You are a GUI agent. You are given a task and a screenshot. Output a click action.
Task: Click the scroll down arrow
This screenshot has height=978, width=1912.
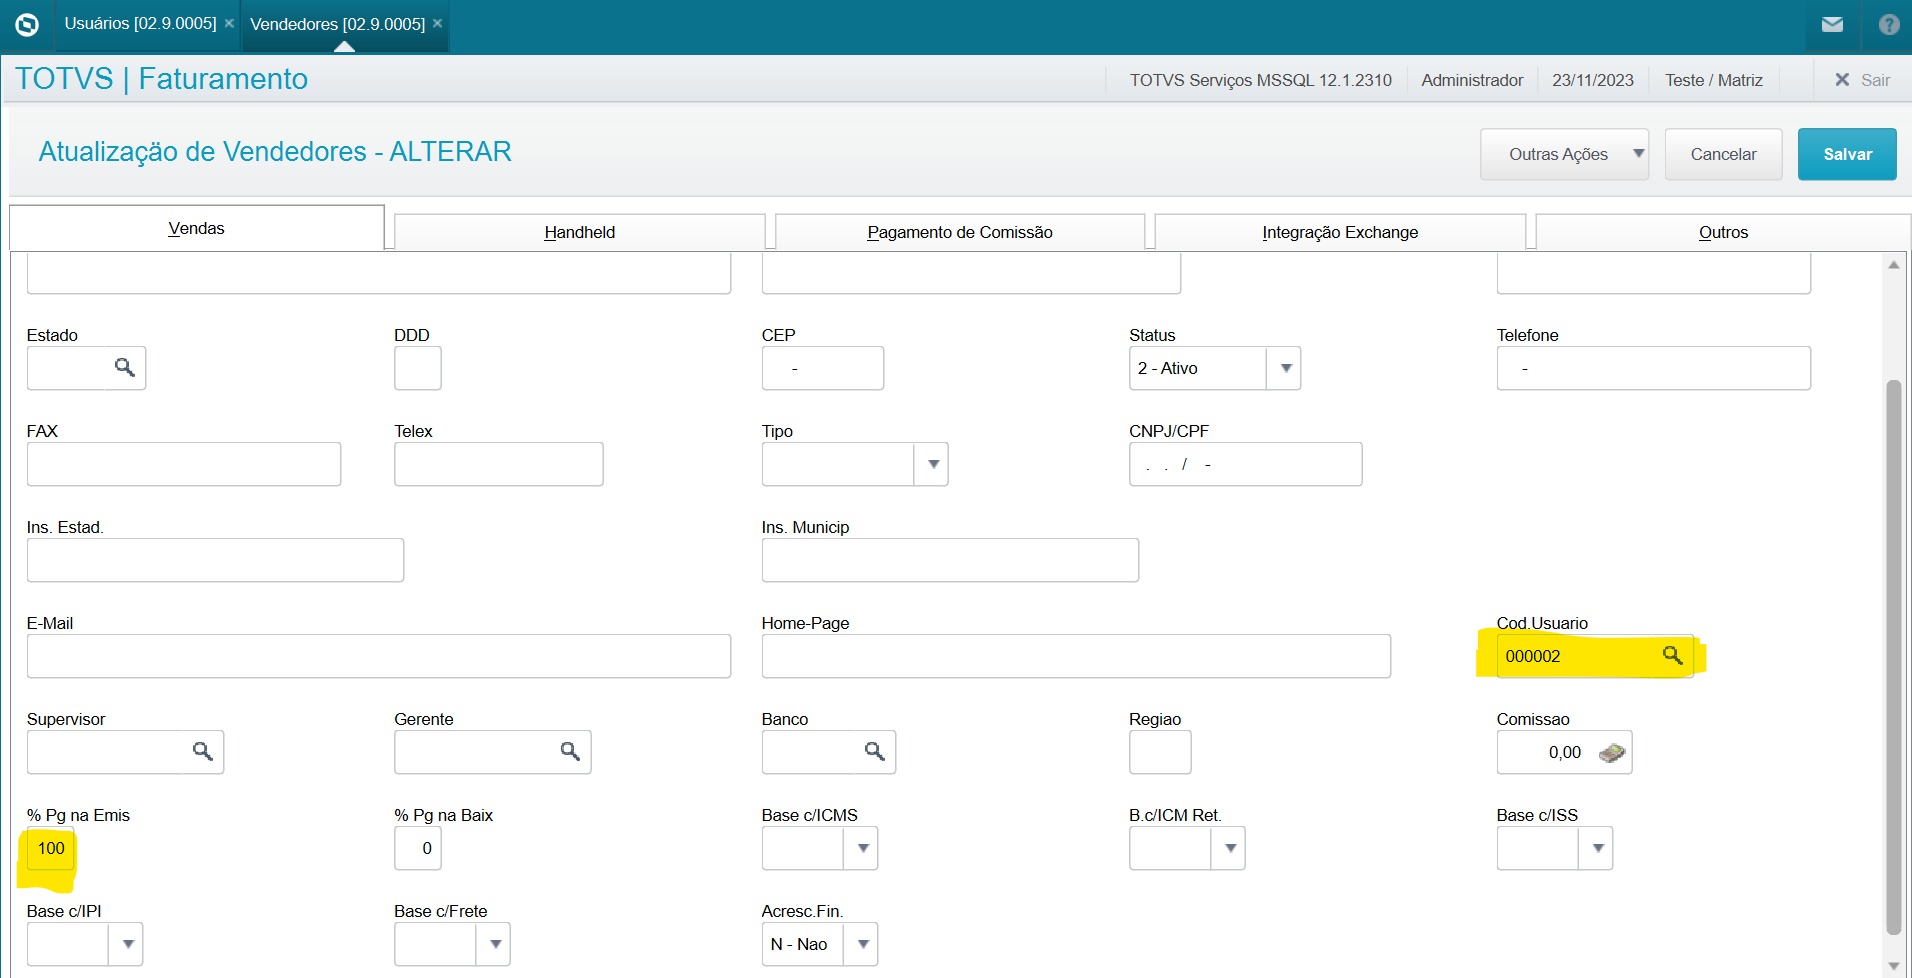point(1893,966)
